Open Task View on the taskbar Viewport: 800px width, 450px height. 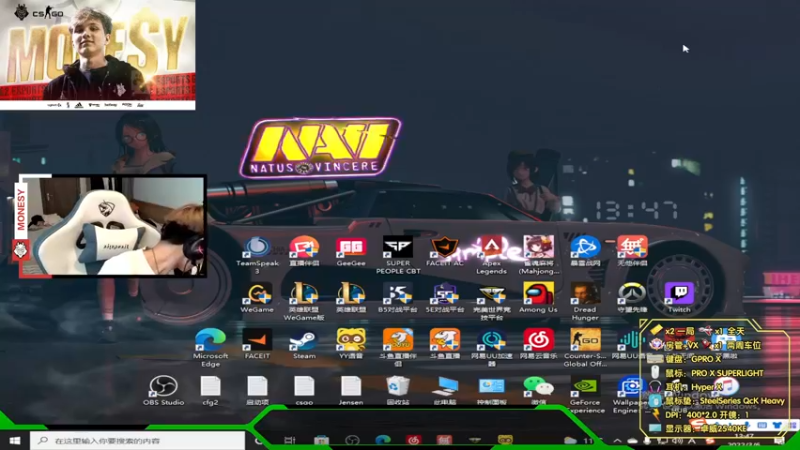tap(289, 440)
